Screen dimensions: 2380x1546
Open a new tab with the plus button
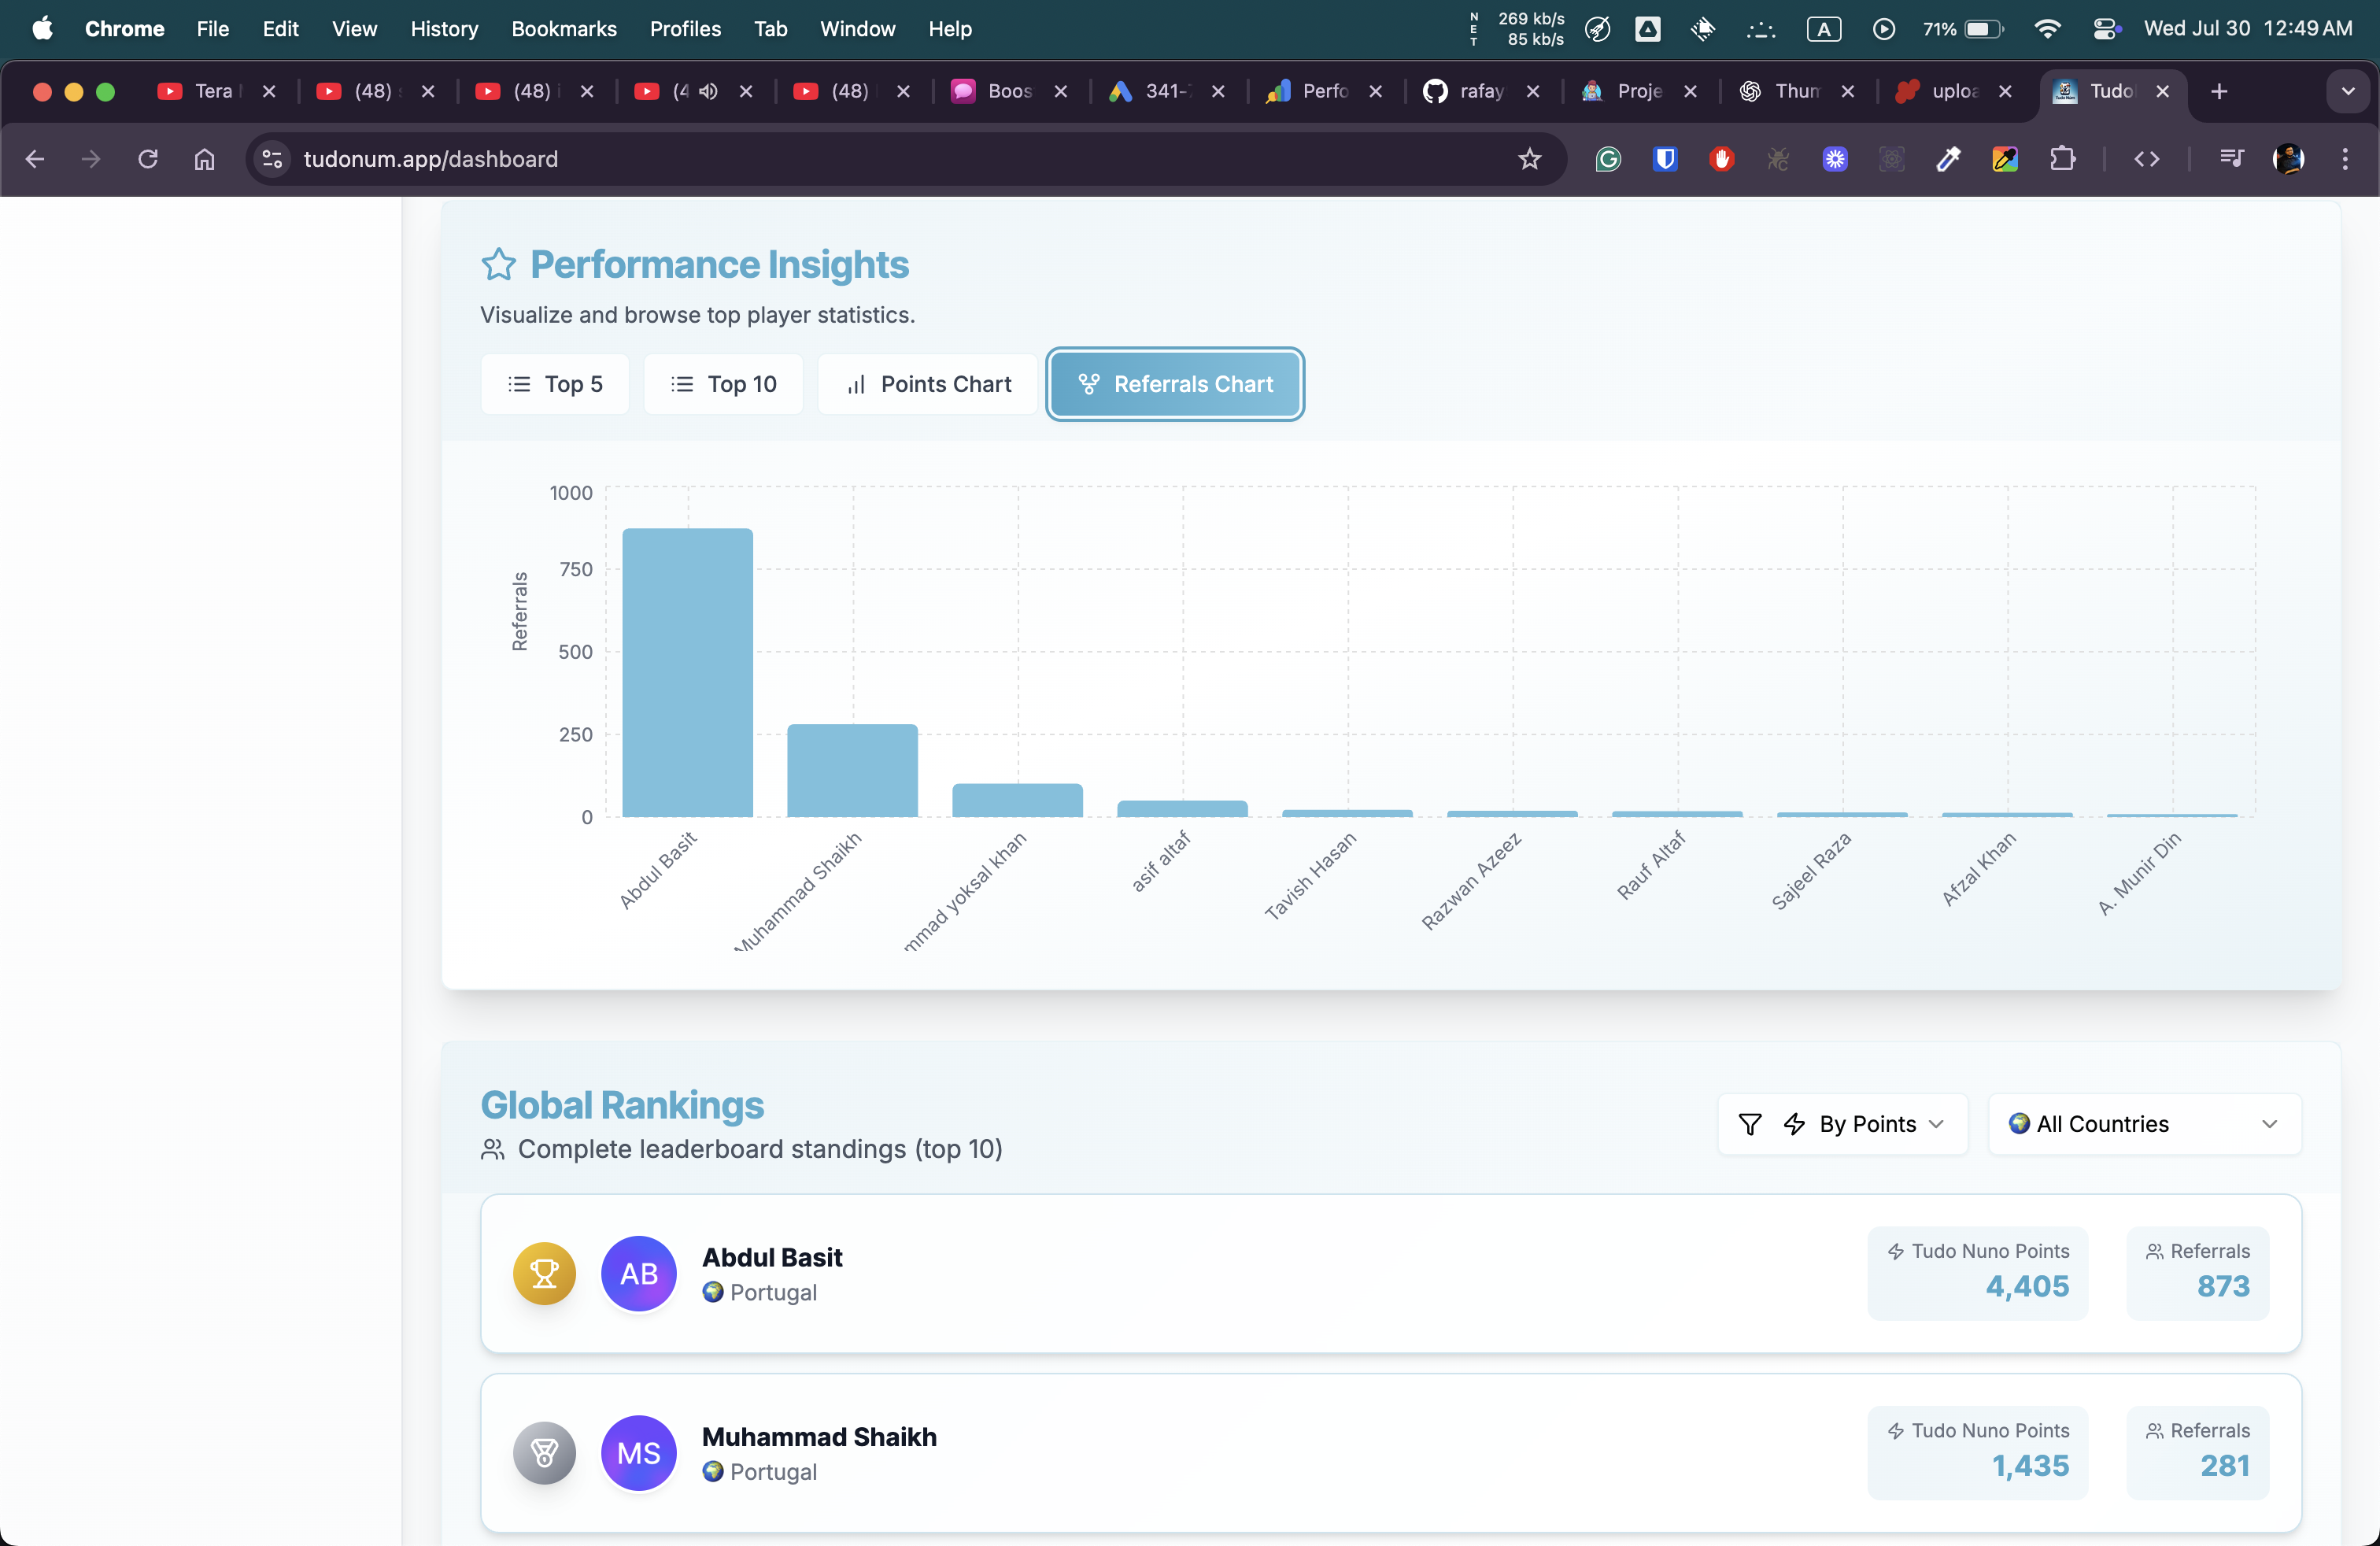[2219, 91]
